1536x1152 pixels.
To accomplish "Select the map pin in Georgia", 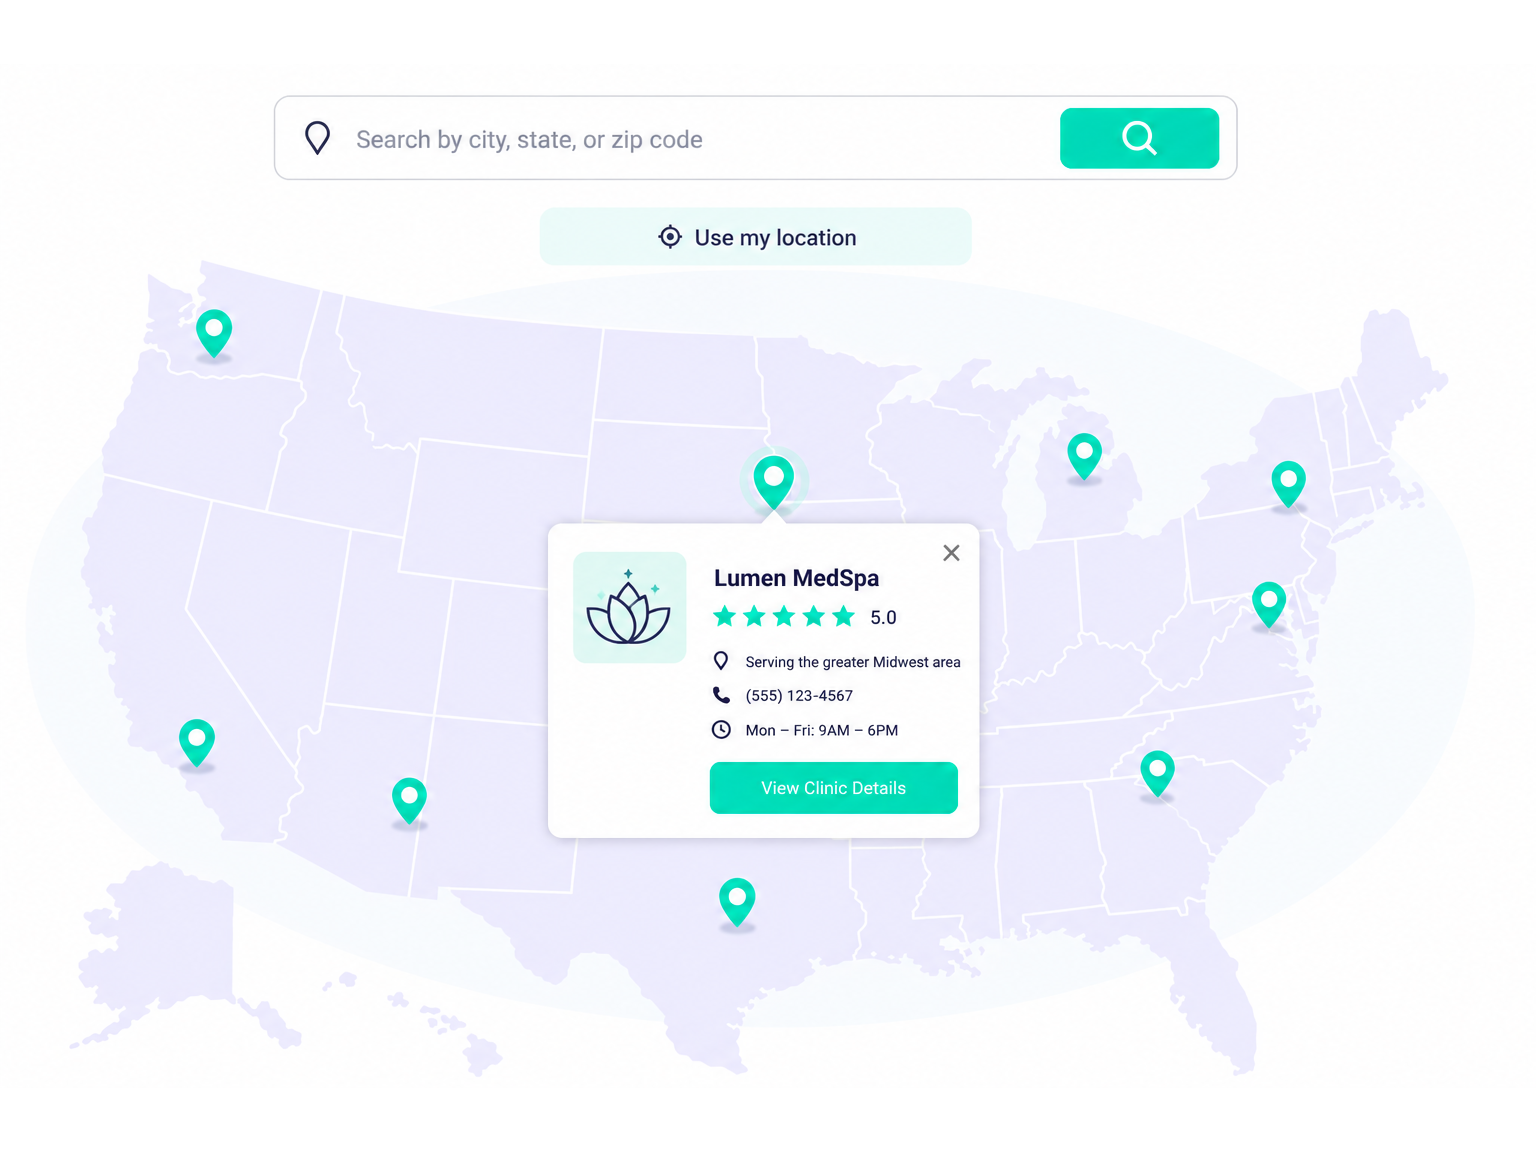I will [x=1157, y=774].
